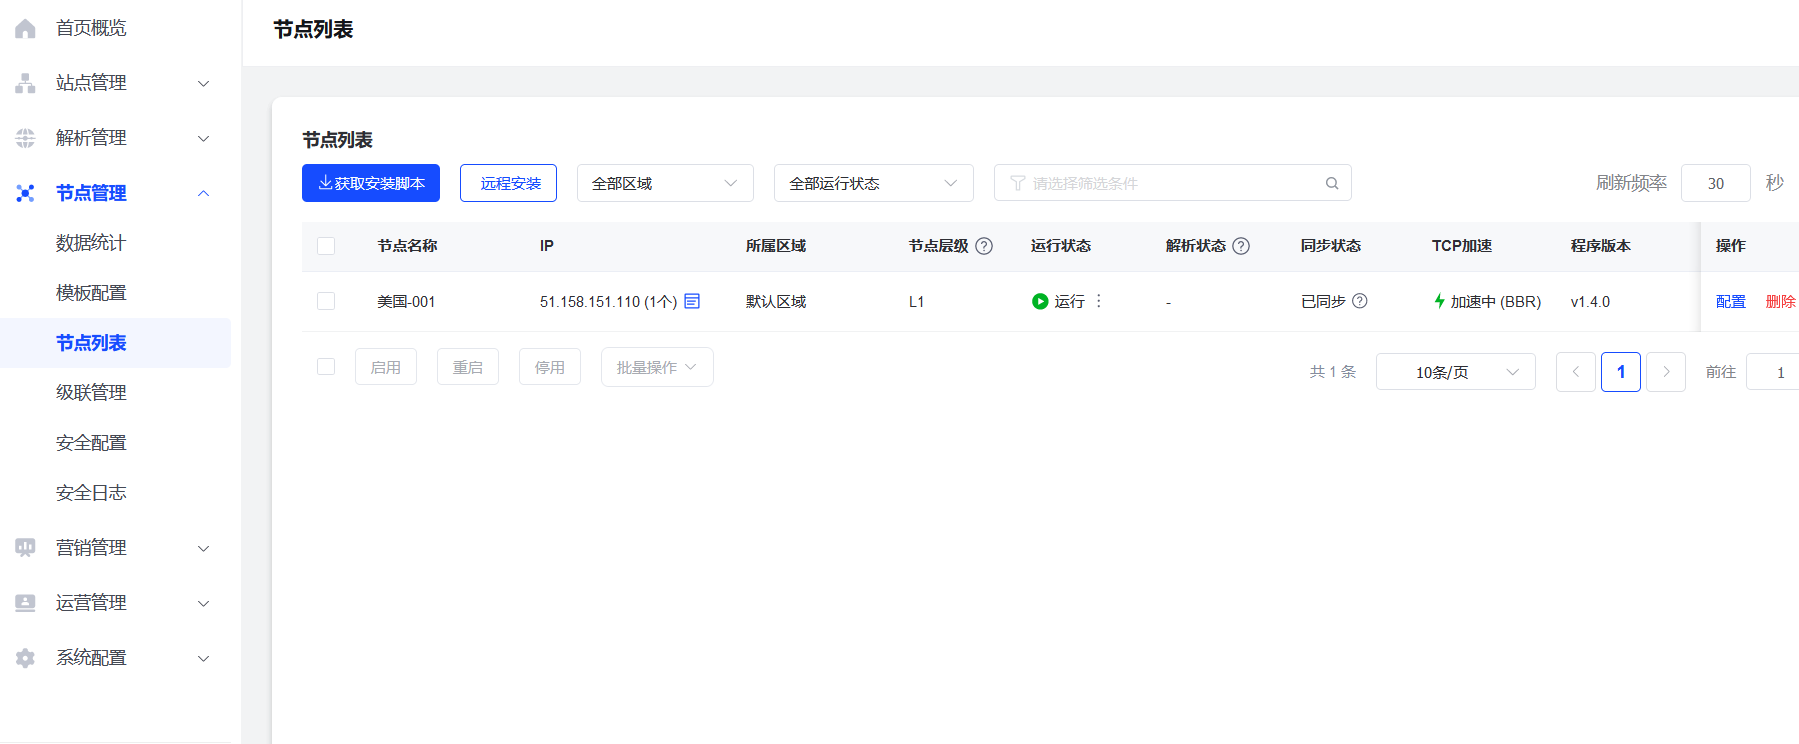Image resolution: width=1799 pixels, height=744 pixels.
Task: Open the 全部区域 dropdown
Action: point(665,183)
